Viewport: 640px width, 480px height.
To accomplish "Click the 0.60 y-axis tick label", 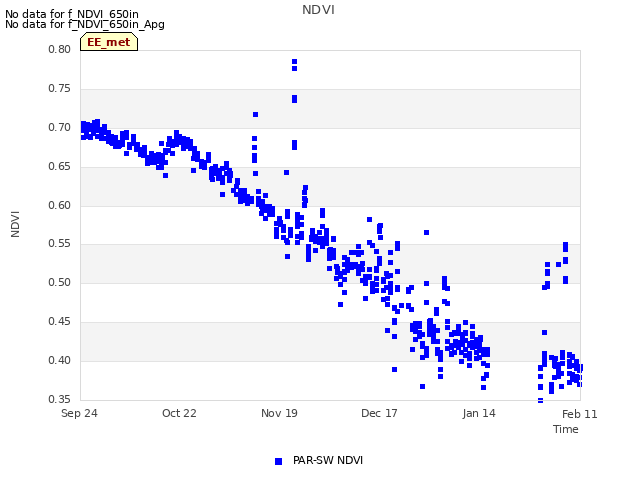I will coord(60,205).
